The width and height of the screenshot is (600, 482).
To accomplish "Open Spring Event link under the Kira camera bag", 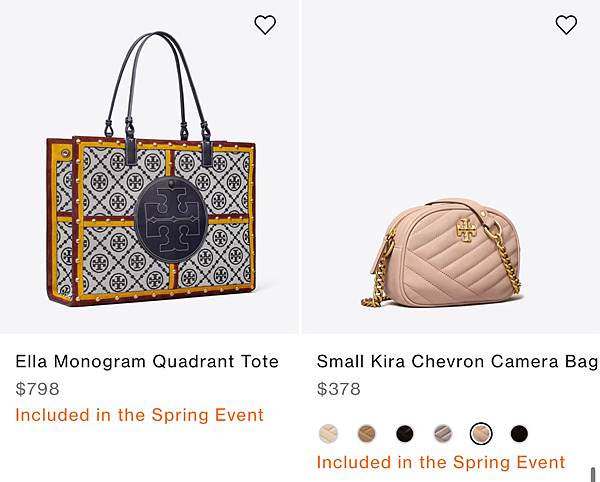I will (x=441, y=462).
